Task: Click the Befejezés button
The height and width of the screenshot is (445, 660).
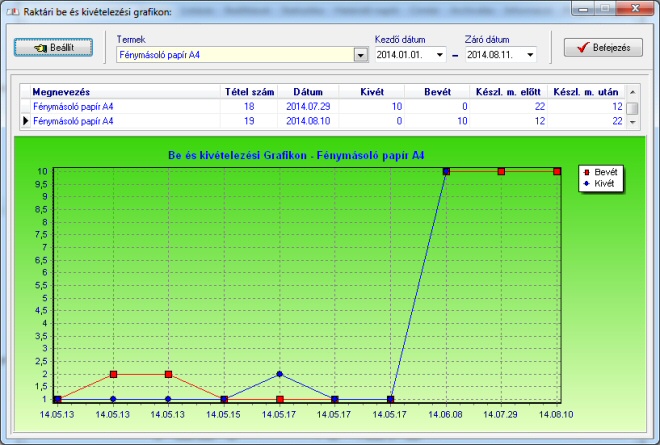Action: [603, 48]
